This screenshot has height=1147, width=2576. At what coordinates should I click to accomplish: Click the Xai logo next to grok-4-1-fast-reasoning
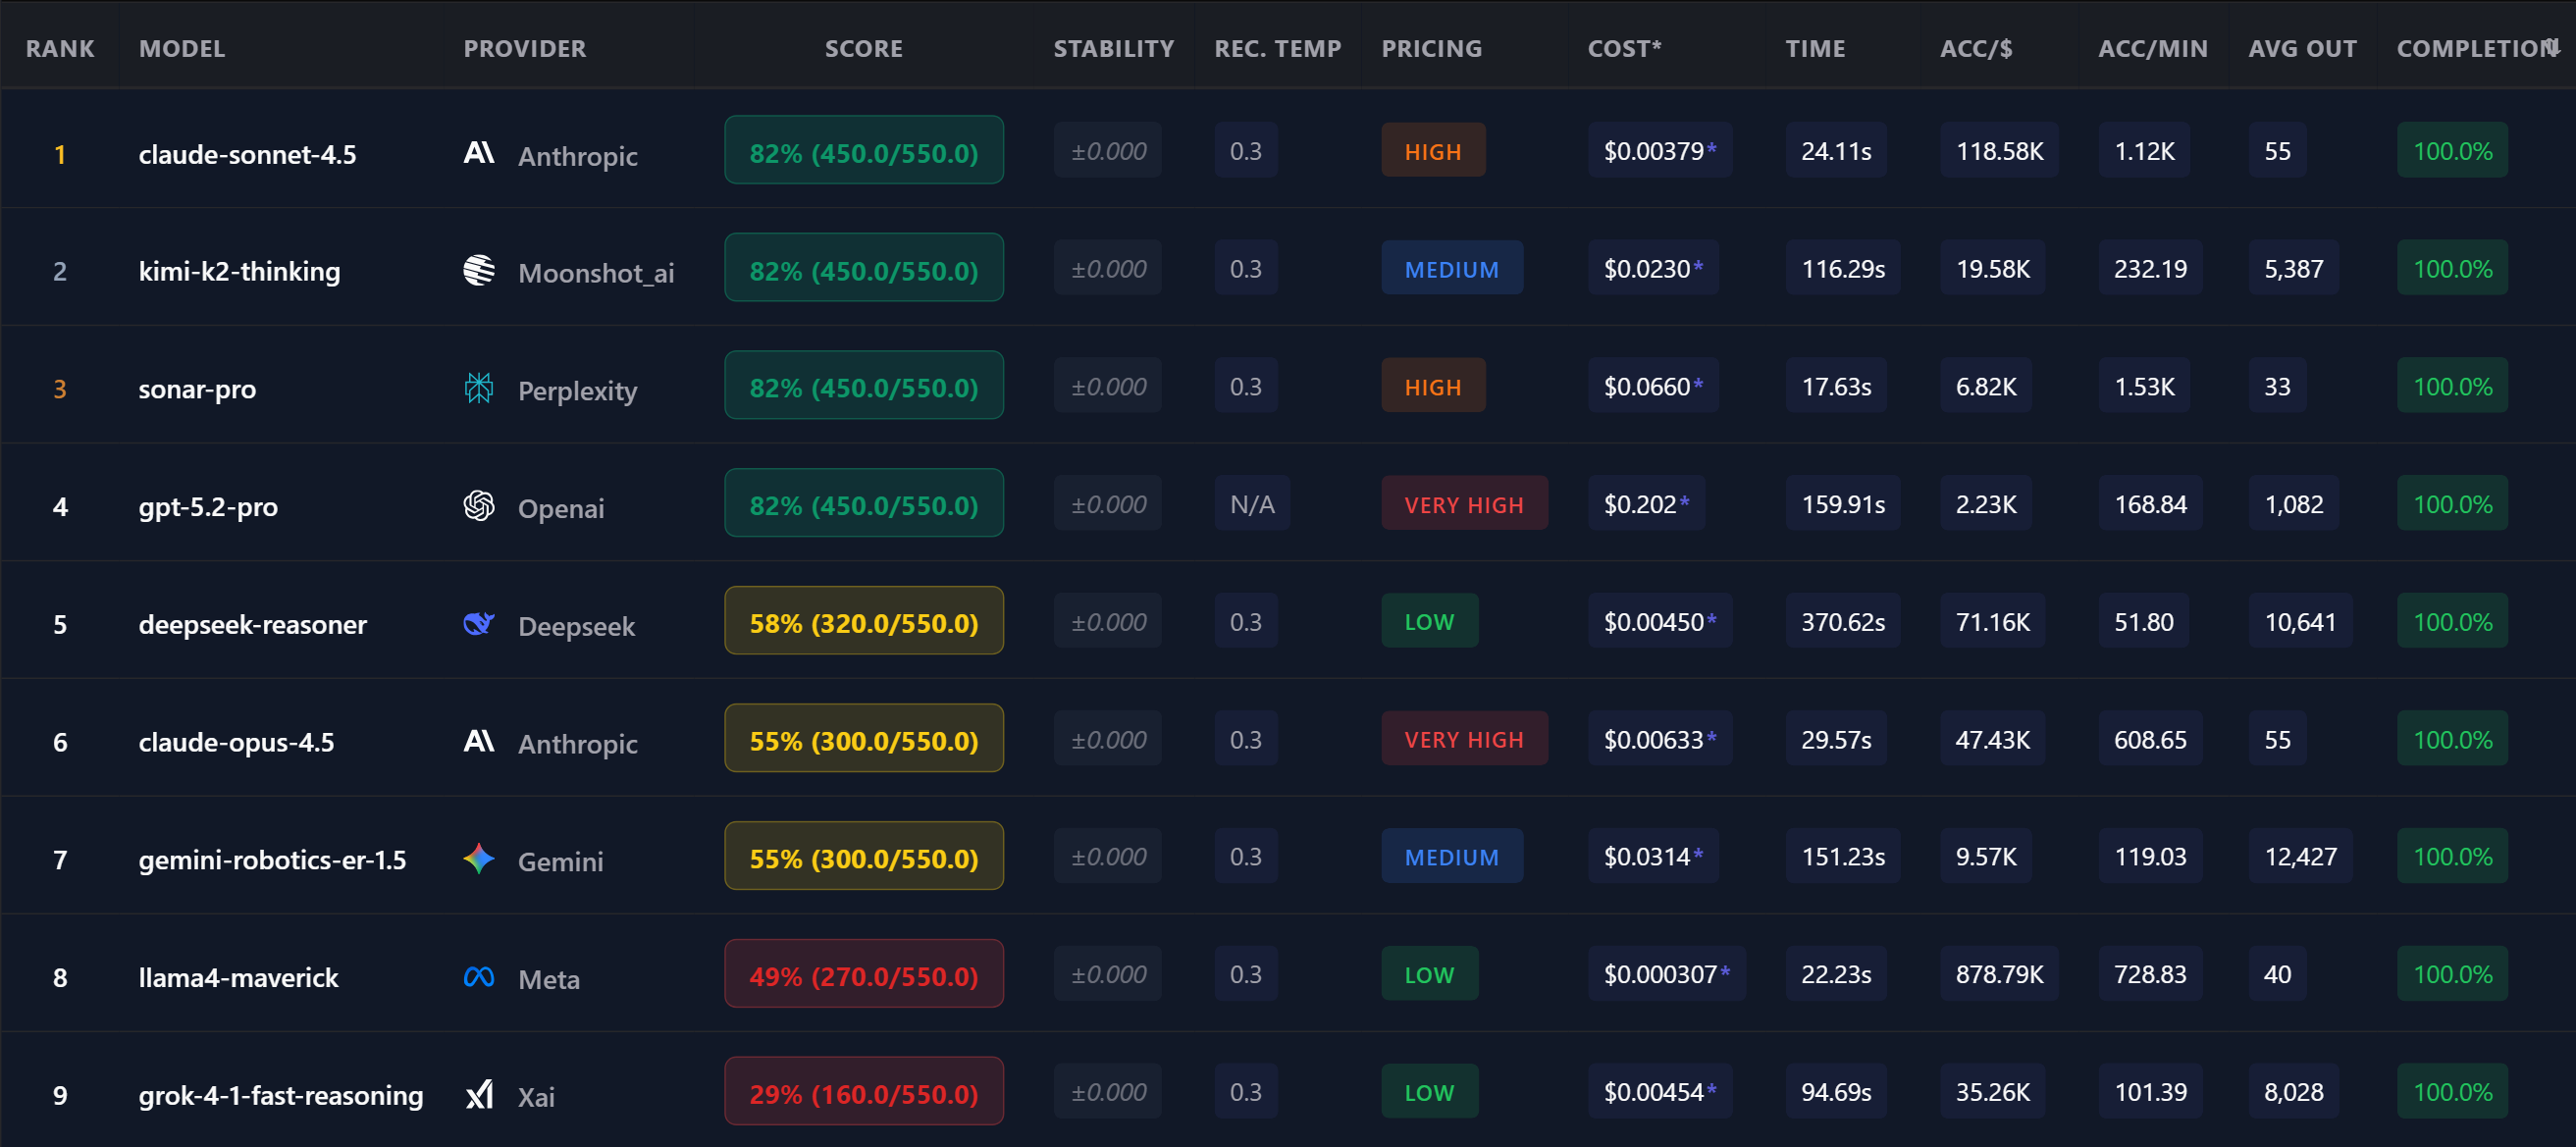[x=480, y=1094]
